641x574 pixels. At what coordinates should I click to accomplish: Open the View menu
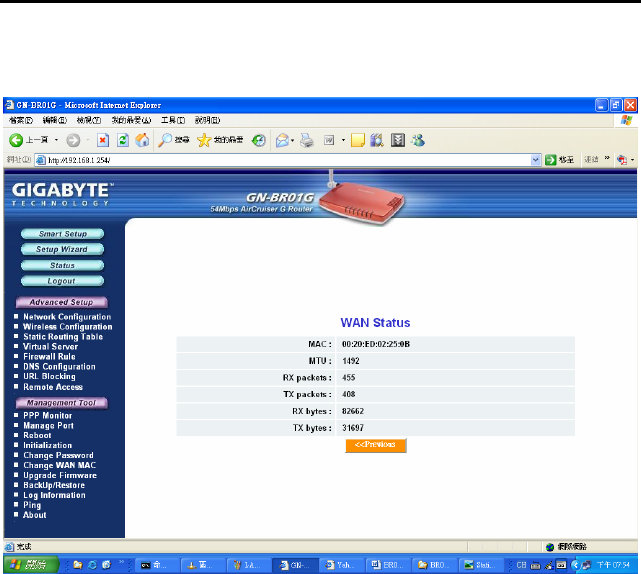[89, 120]
